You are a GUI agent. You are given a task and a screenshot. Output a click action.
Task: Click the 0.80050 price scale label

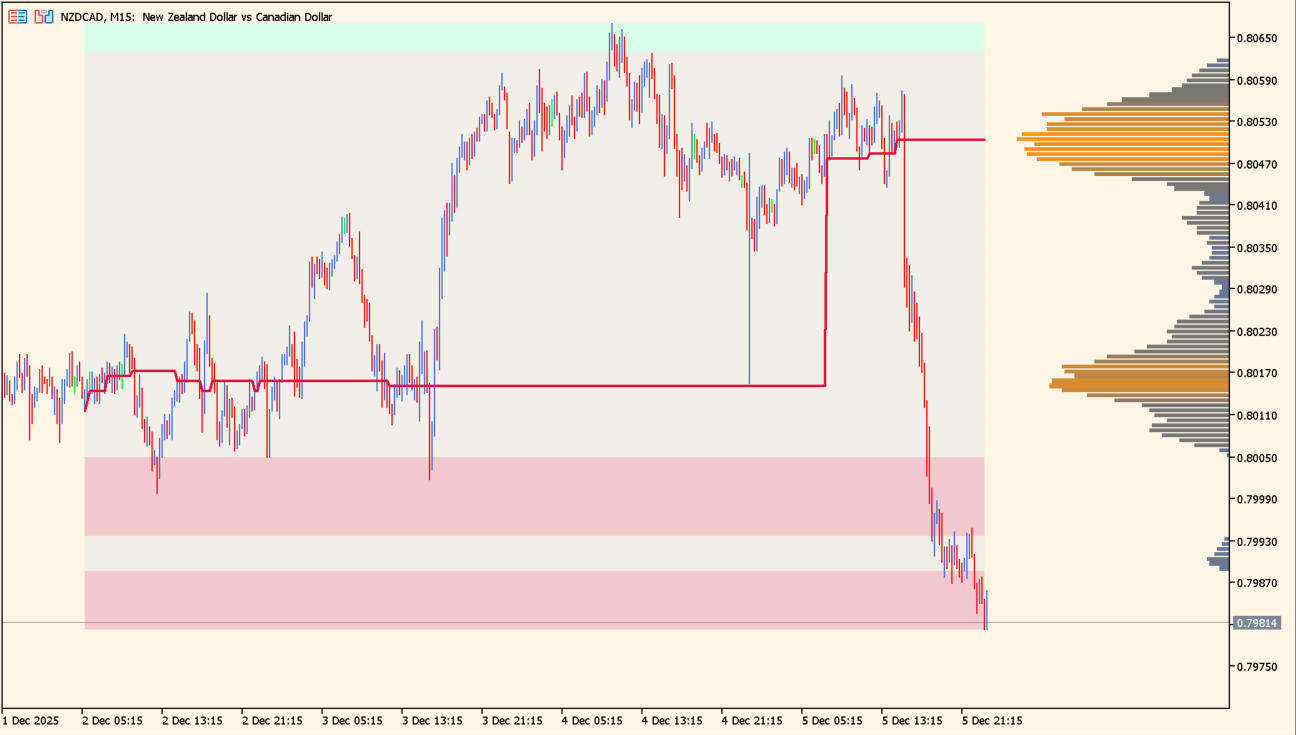pos(1257,458)
